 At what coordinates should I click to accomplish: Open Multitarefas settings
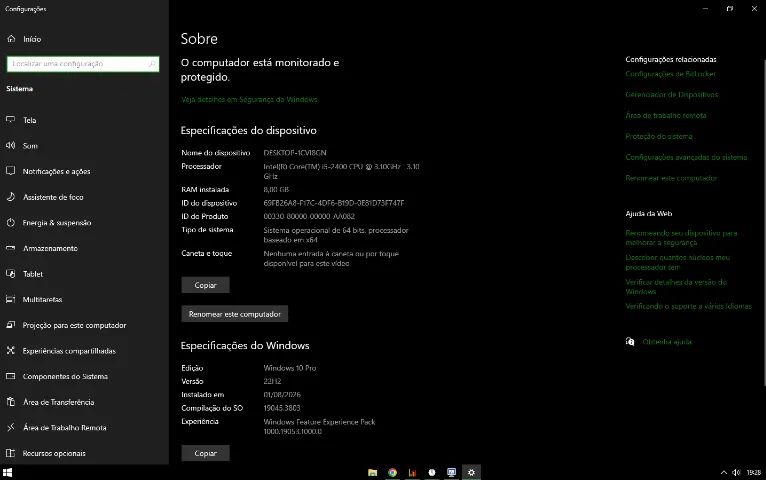[x=42, y=300]
